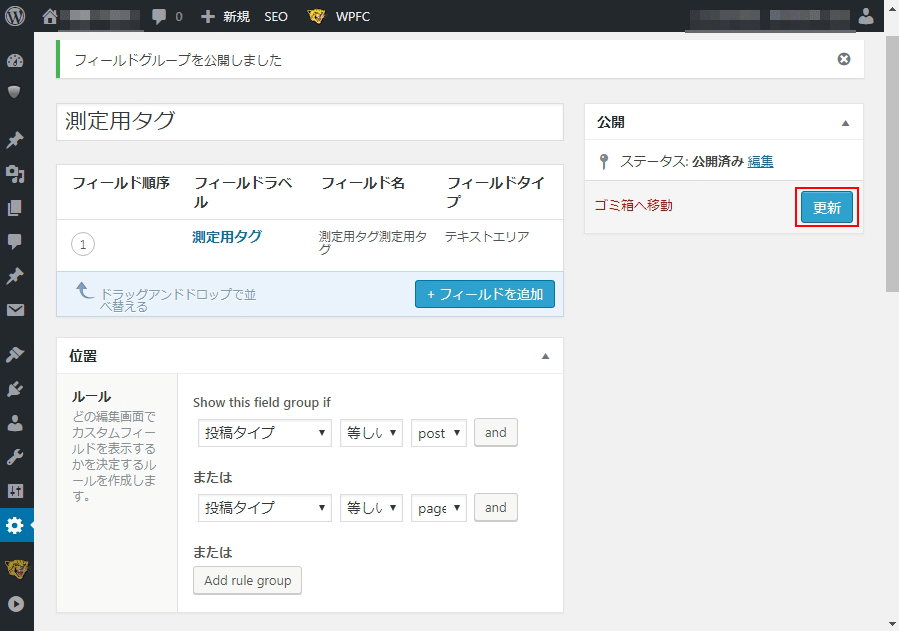This screenshot has width=899, height=631.
Task: Click the field name 測定用タグ測定用タグ cell
Action: pyautogui.click(x=373, y=242)
